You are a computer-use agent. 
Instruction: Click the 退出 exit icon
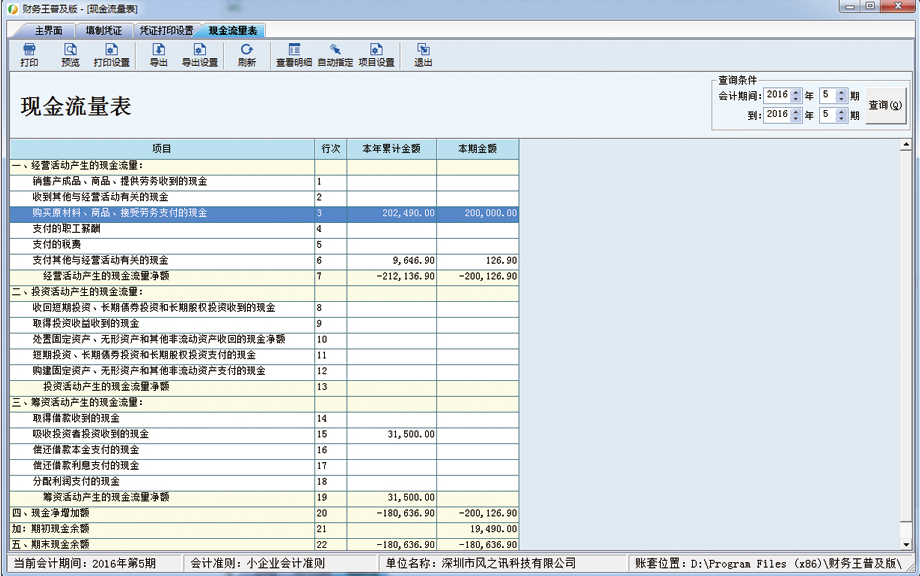pos(423,55)
